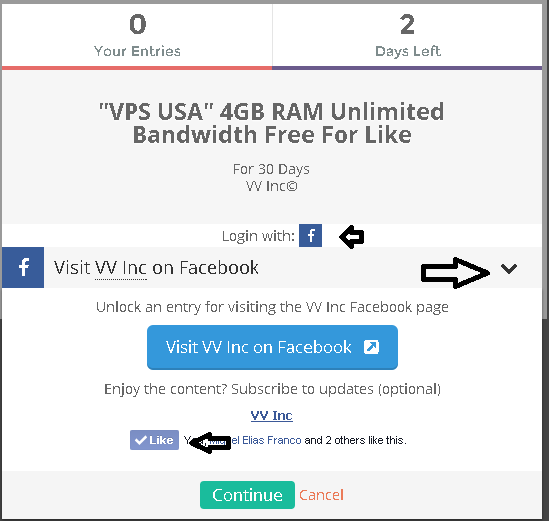
Task: Click the external link icon inside the blue button
Action: click(x=371, y=347)
